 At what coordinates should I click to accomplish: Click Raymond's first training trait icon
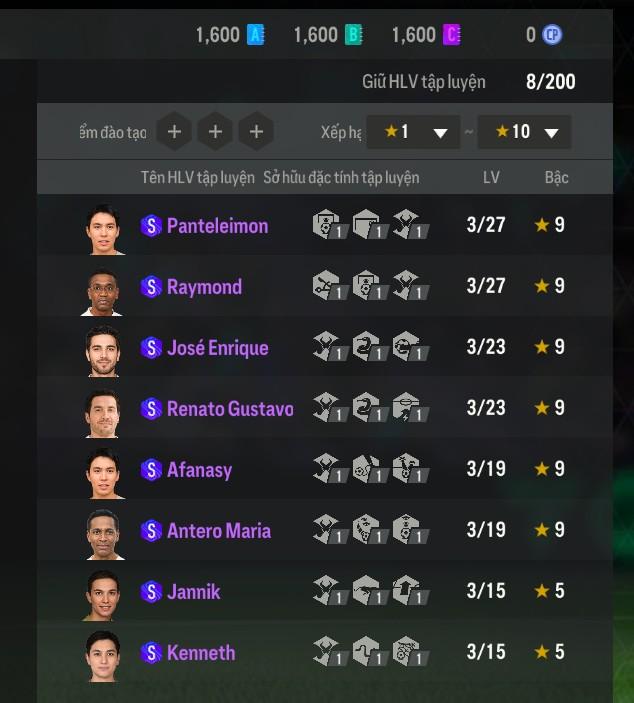330,285
